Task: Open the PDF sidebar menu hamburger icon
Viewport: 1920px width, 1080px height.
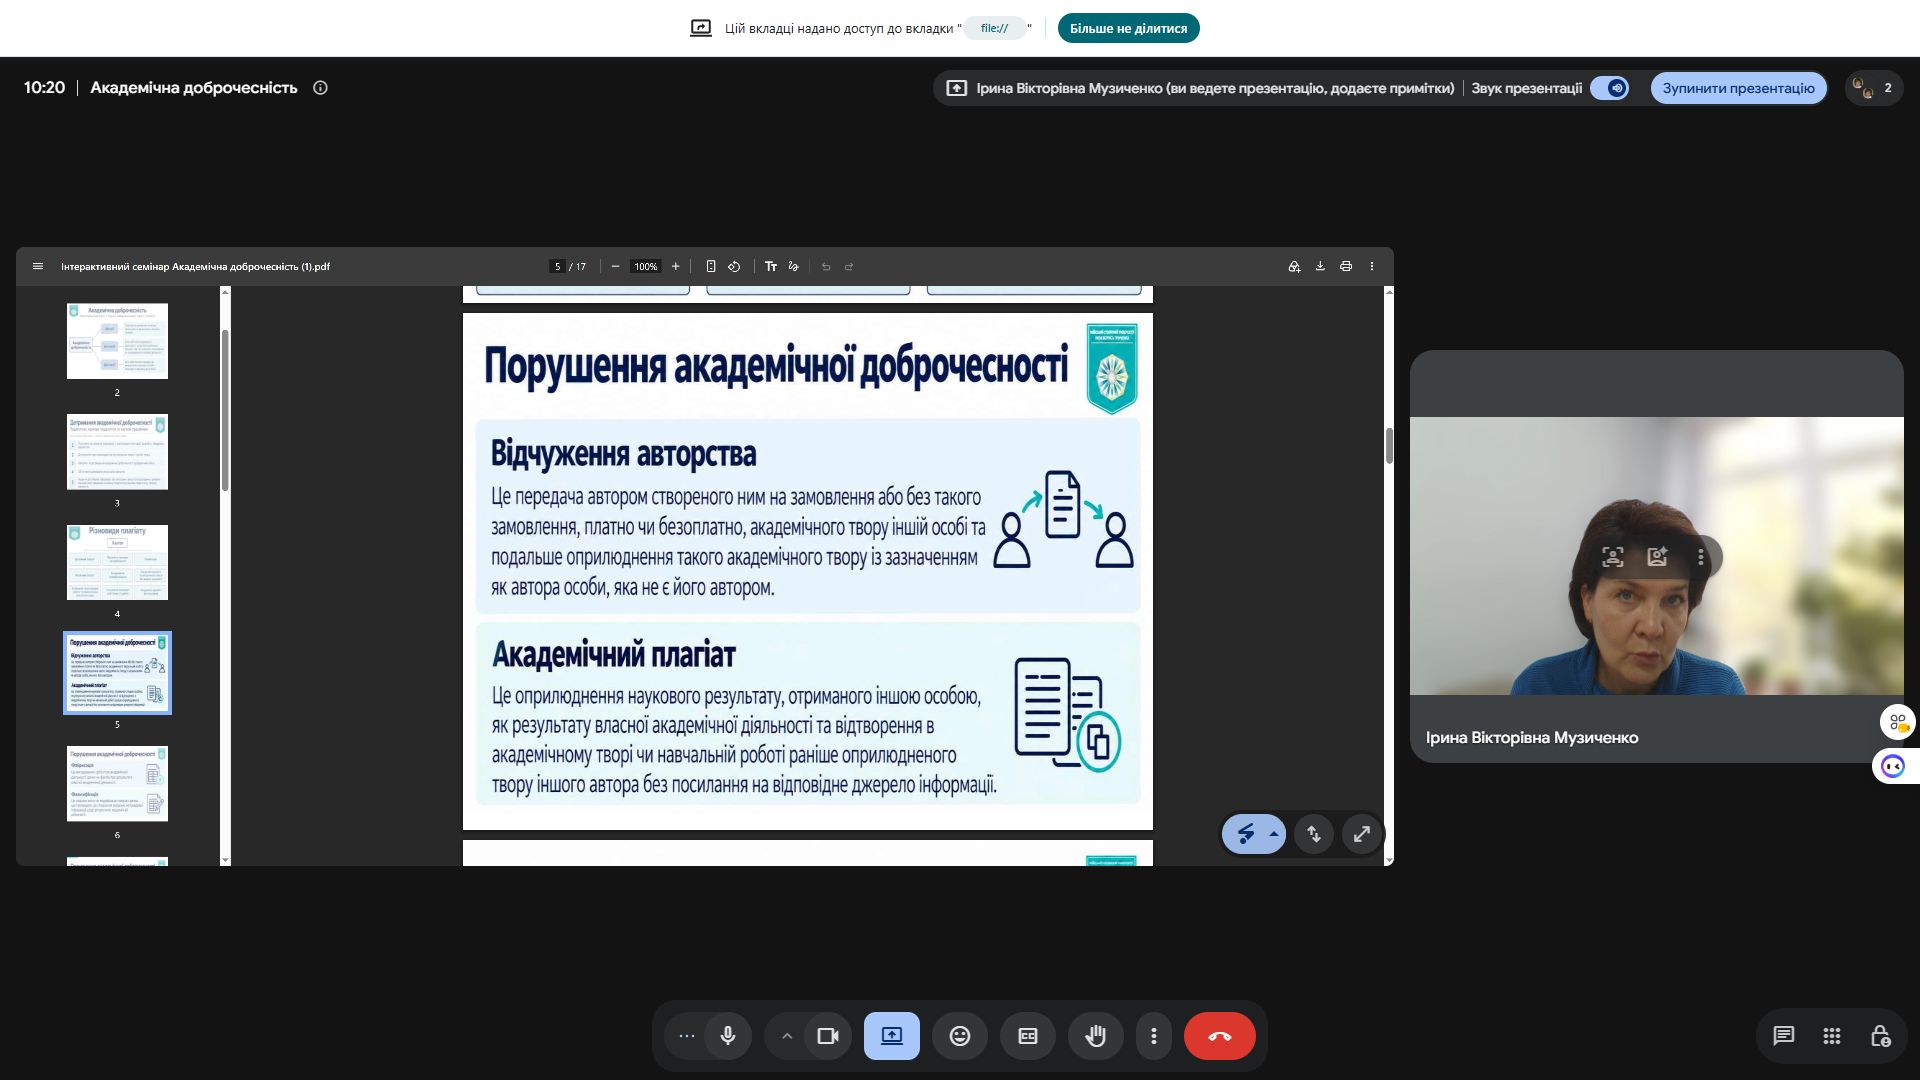Action: pyautogui.click(x=38, y=267)
